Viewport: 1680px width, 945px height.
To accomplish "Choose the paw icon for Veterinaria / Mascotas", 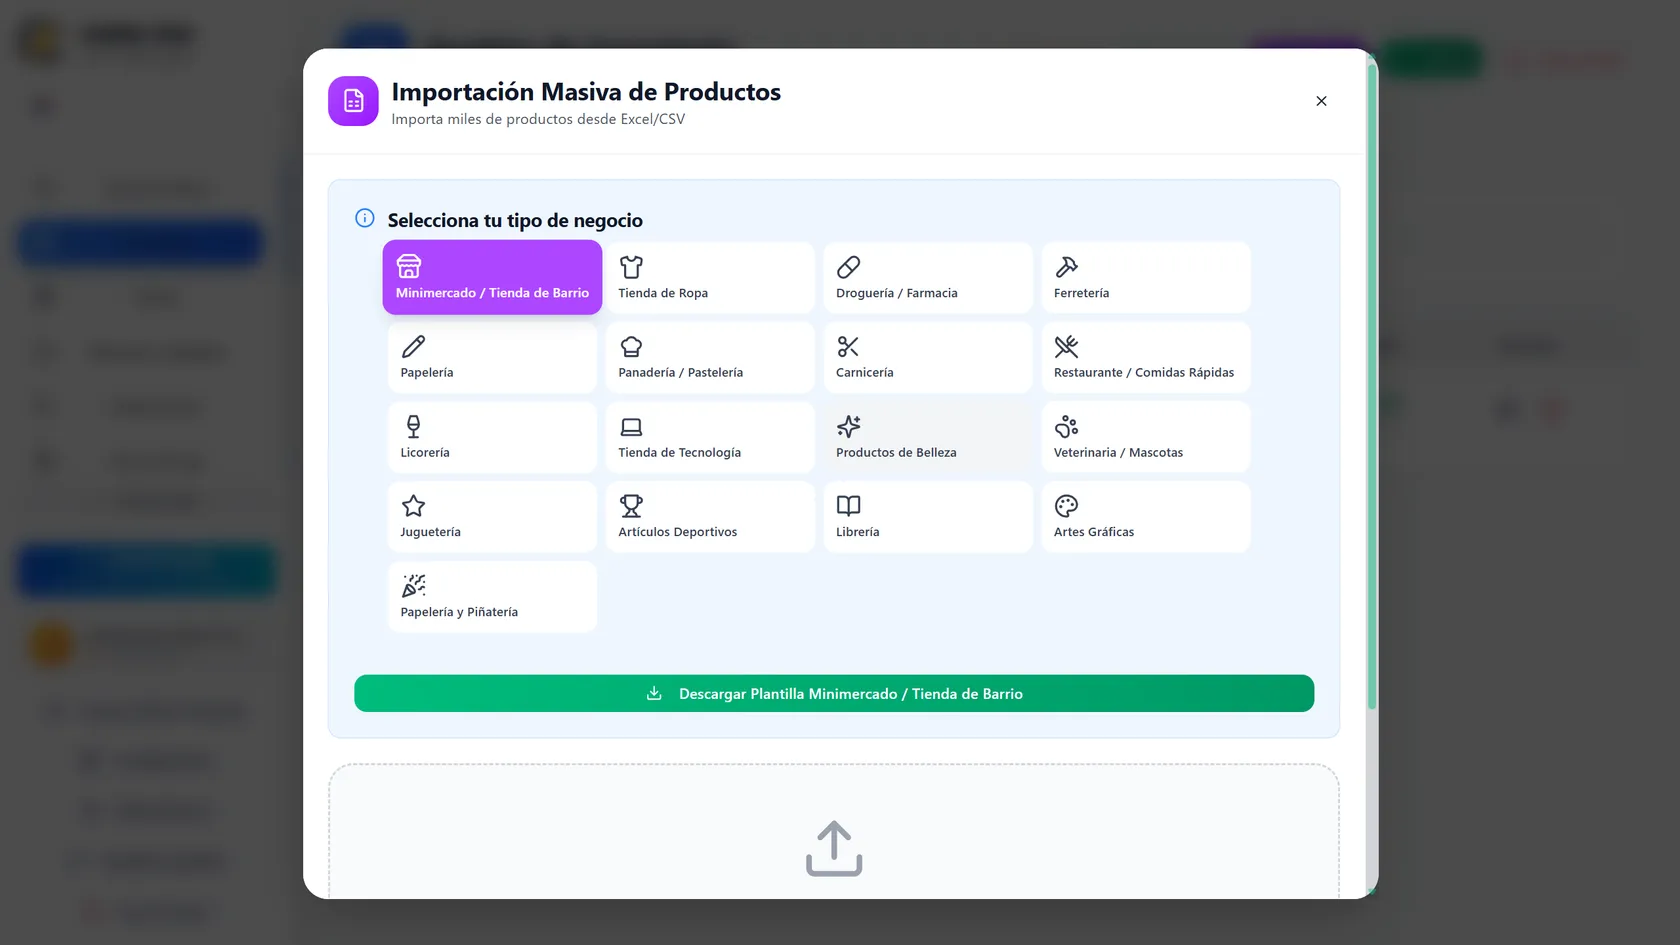I will point(1066,427).
